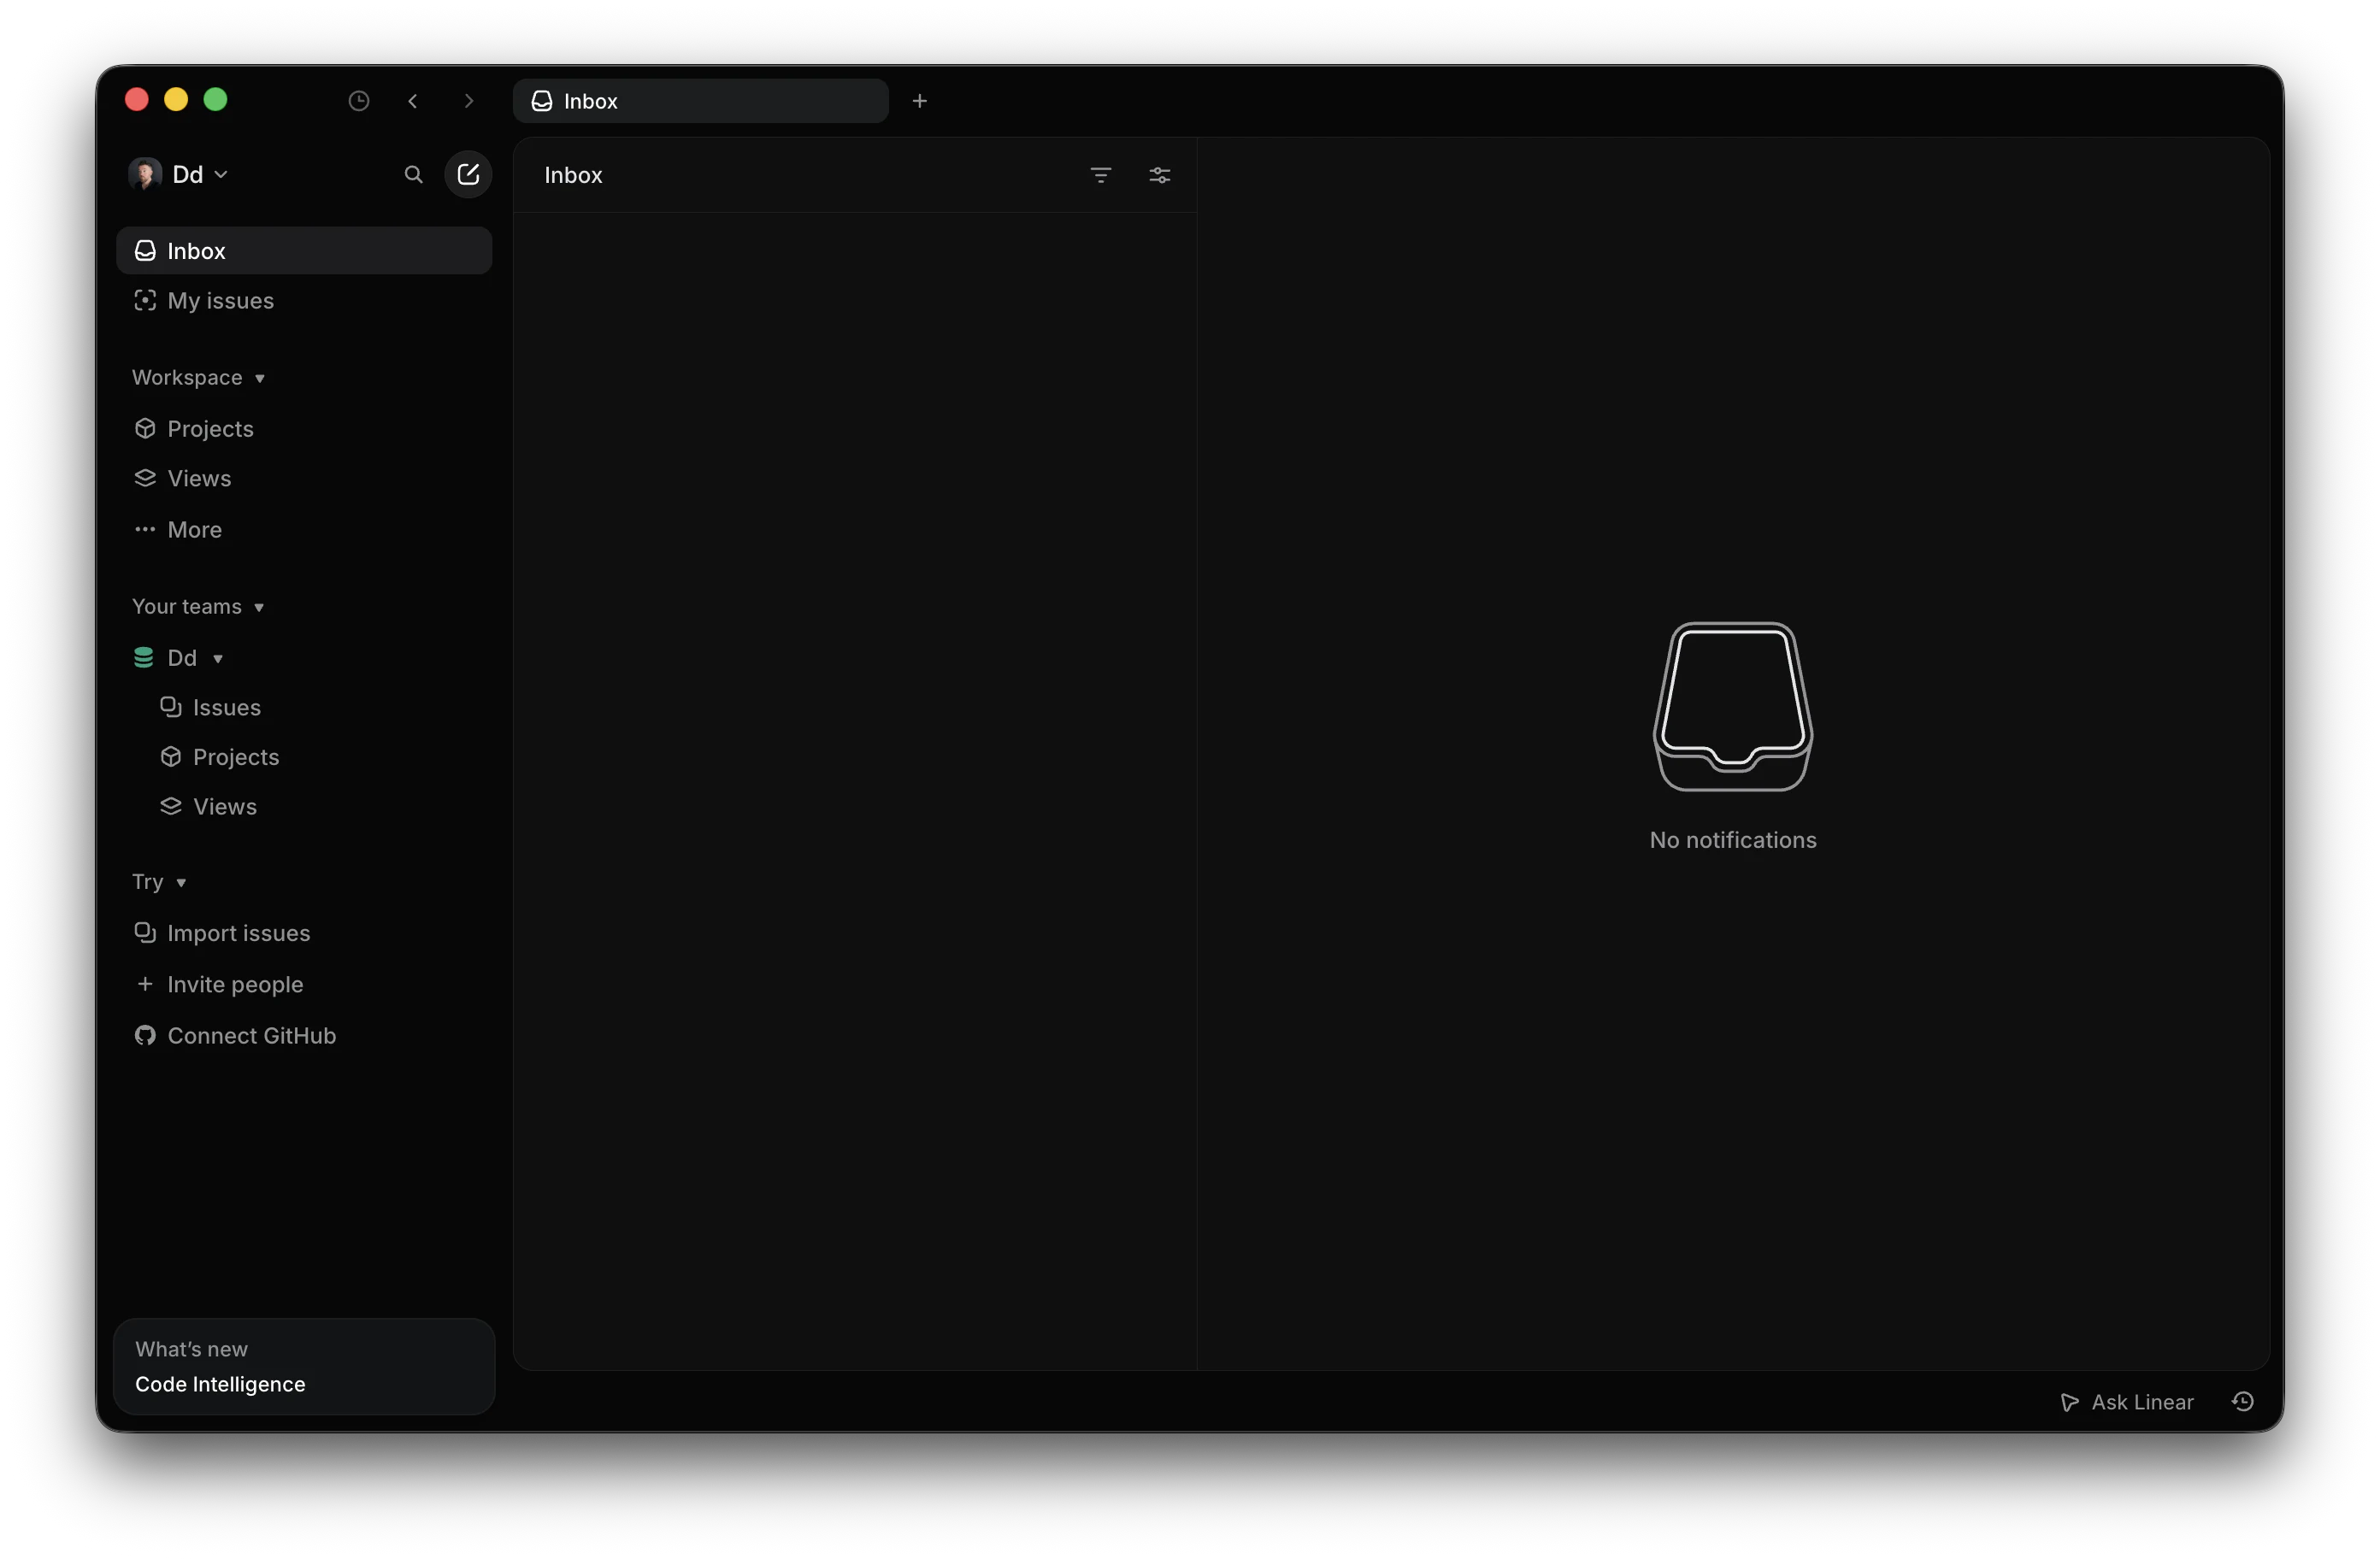Open Dd team Views
Screen dimensions: 2380x1559
(x=304, y=807)
